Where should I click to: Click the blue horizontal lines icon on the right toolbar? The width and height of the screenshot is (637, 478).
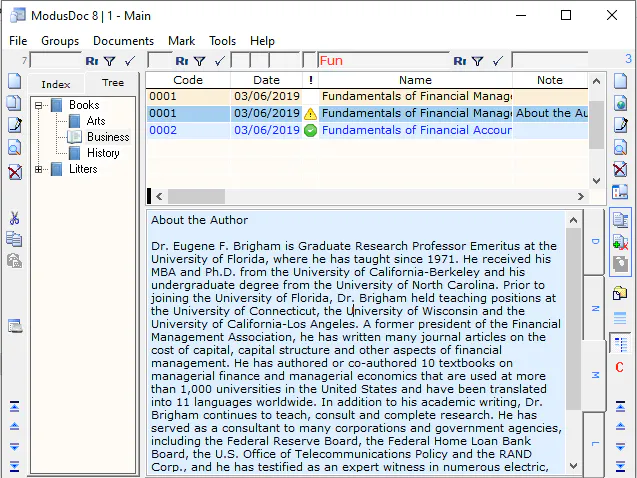click(620, 318)
